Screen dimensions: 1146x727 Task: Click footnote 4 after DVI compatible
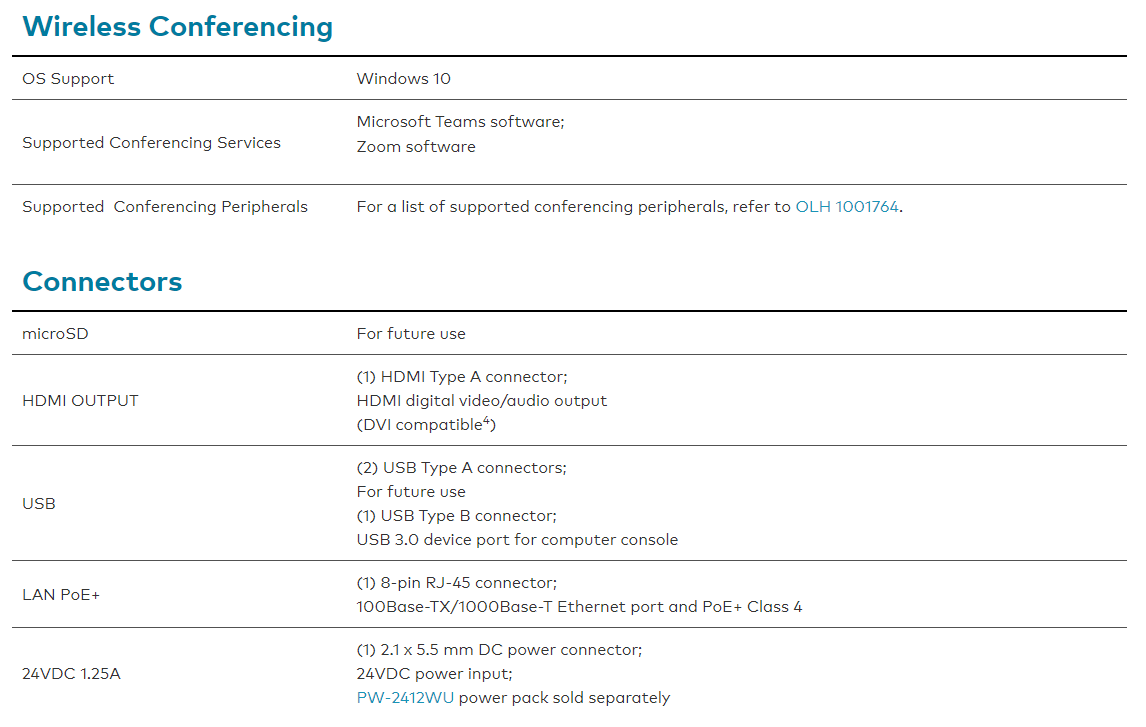point(487,420)
